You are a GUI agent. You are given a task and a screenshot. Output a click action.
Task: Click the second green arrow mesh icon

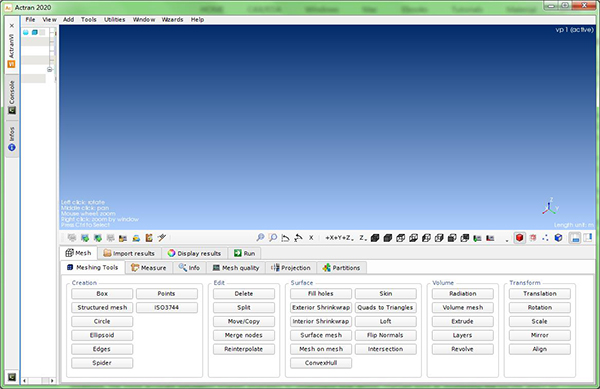[98, 238]
